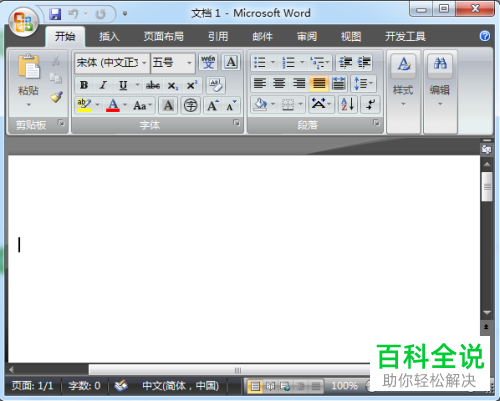Toggle underline formatting

click(123, 85)
